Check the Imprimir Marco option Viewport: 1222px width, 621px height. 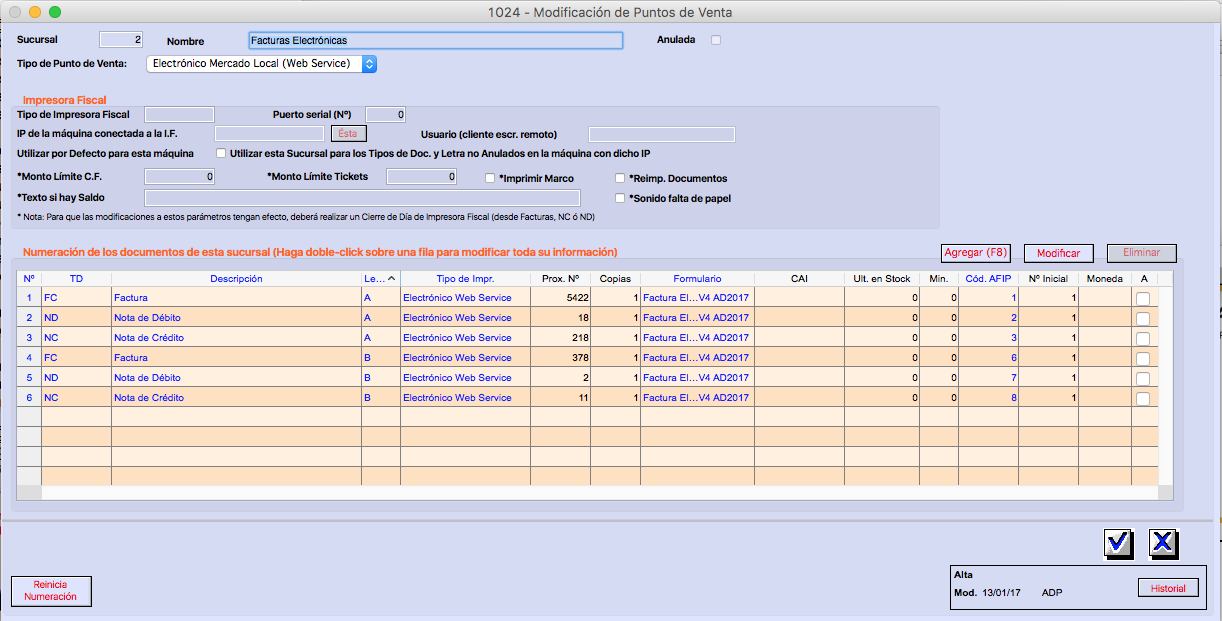pyautogui.click(x=490, y=178)
